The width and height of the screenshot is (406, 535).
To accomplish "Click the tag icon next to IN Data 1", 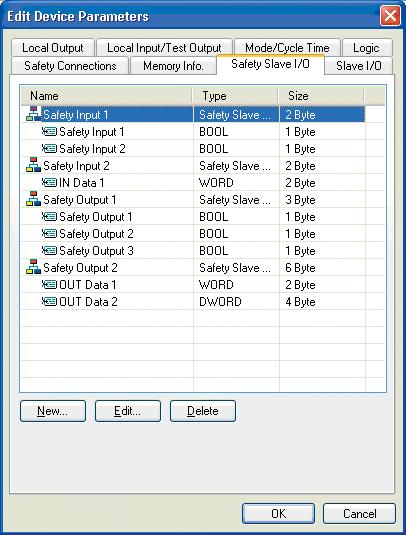I will tap(49, 183).
